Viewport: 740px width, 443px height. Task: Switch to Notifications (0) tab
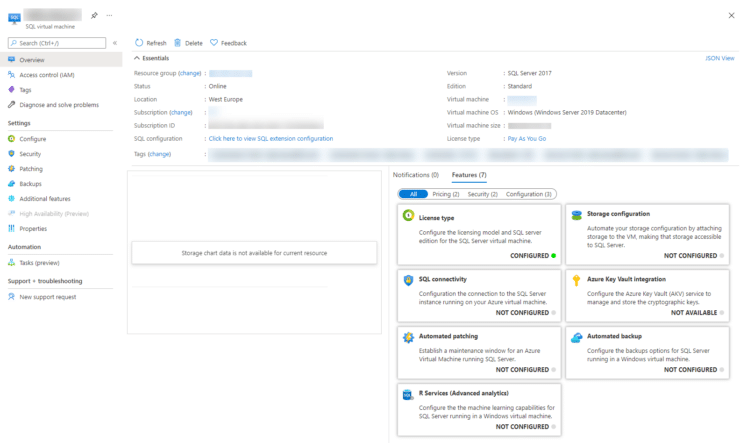[416, 175]
